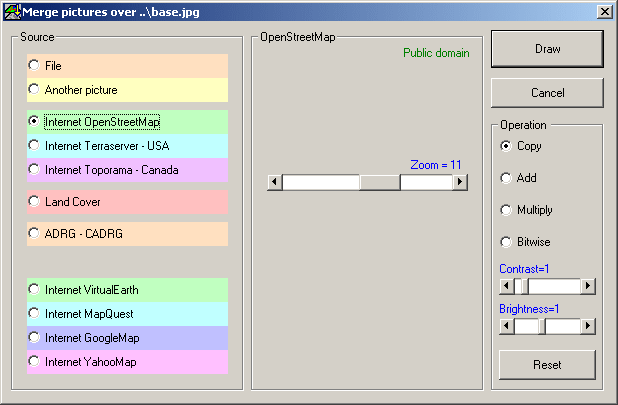Set operation to Add
Viewport: 618px width, 405px height.
[x=519, y=178]
